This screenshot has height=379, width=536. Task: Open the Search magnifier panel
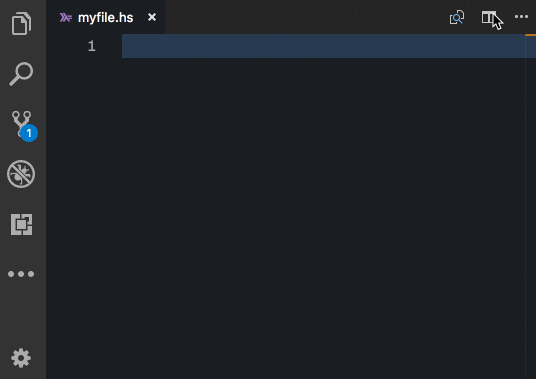[21, 73]
